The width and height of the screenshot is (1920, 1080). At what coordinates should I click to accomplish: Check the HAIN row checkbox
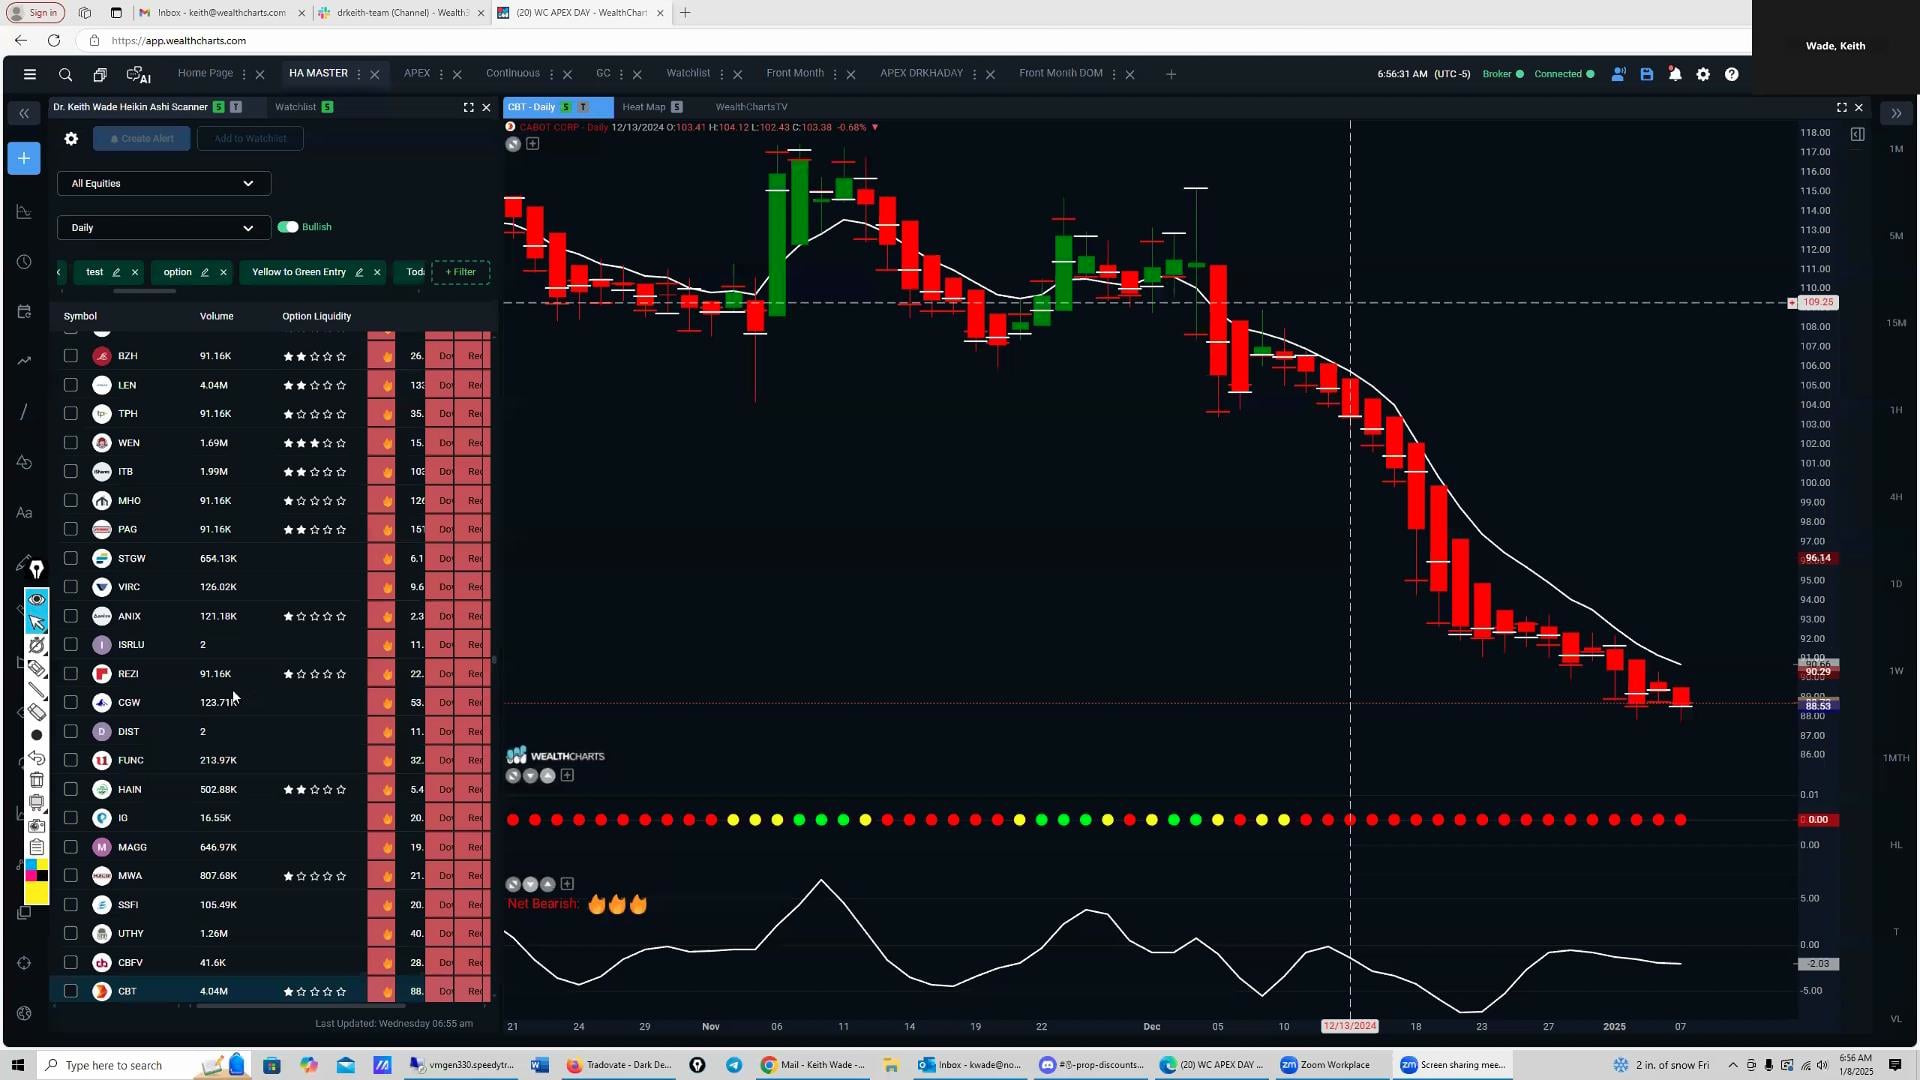(x=70, y=790)
